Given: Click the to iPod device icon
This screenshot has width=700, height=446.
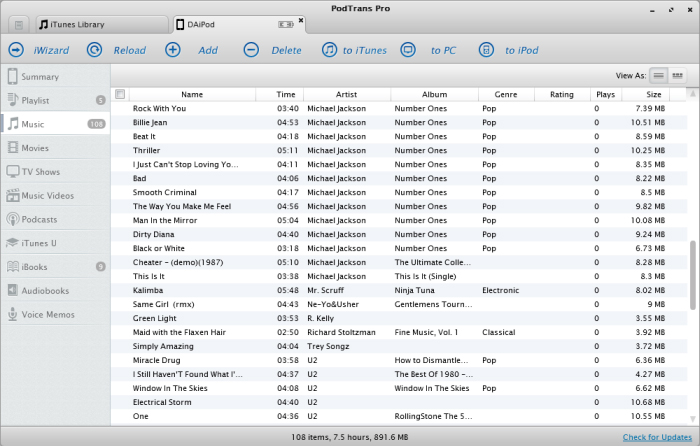Looking at the screenshot, I should 486,50.
